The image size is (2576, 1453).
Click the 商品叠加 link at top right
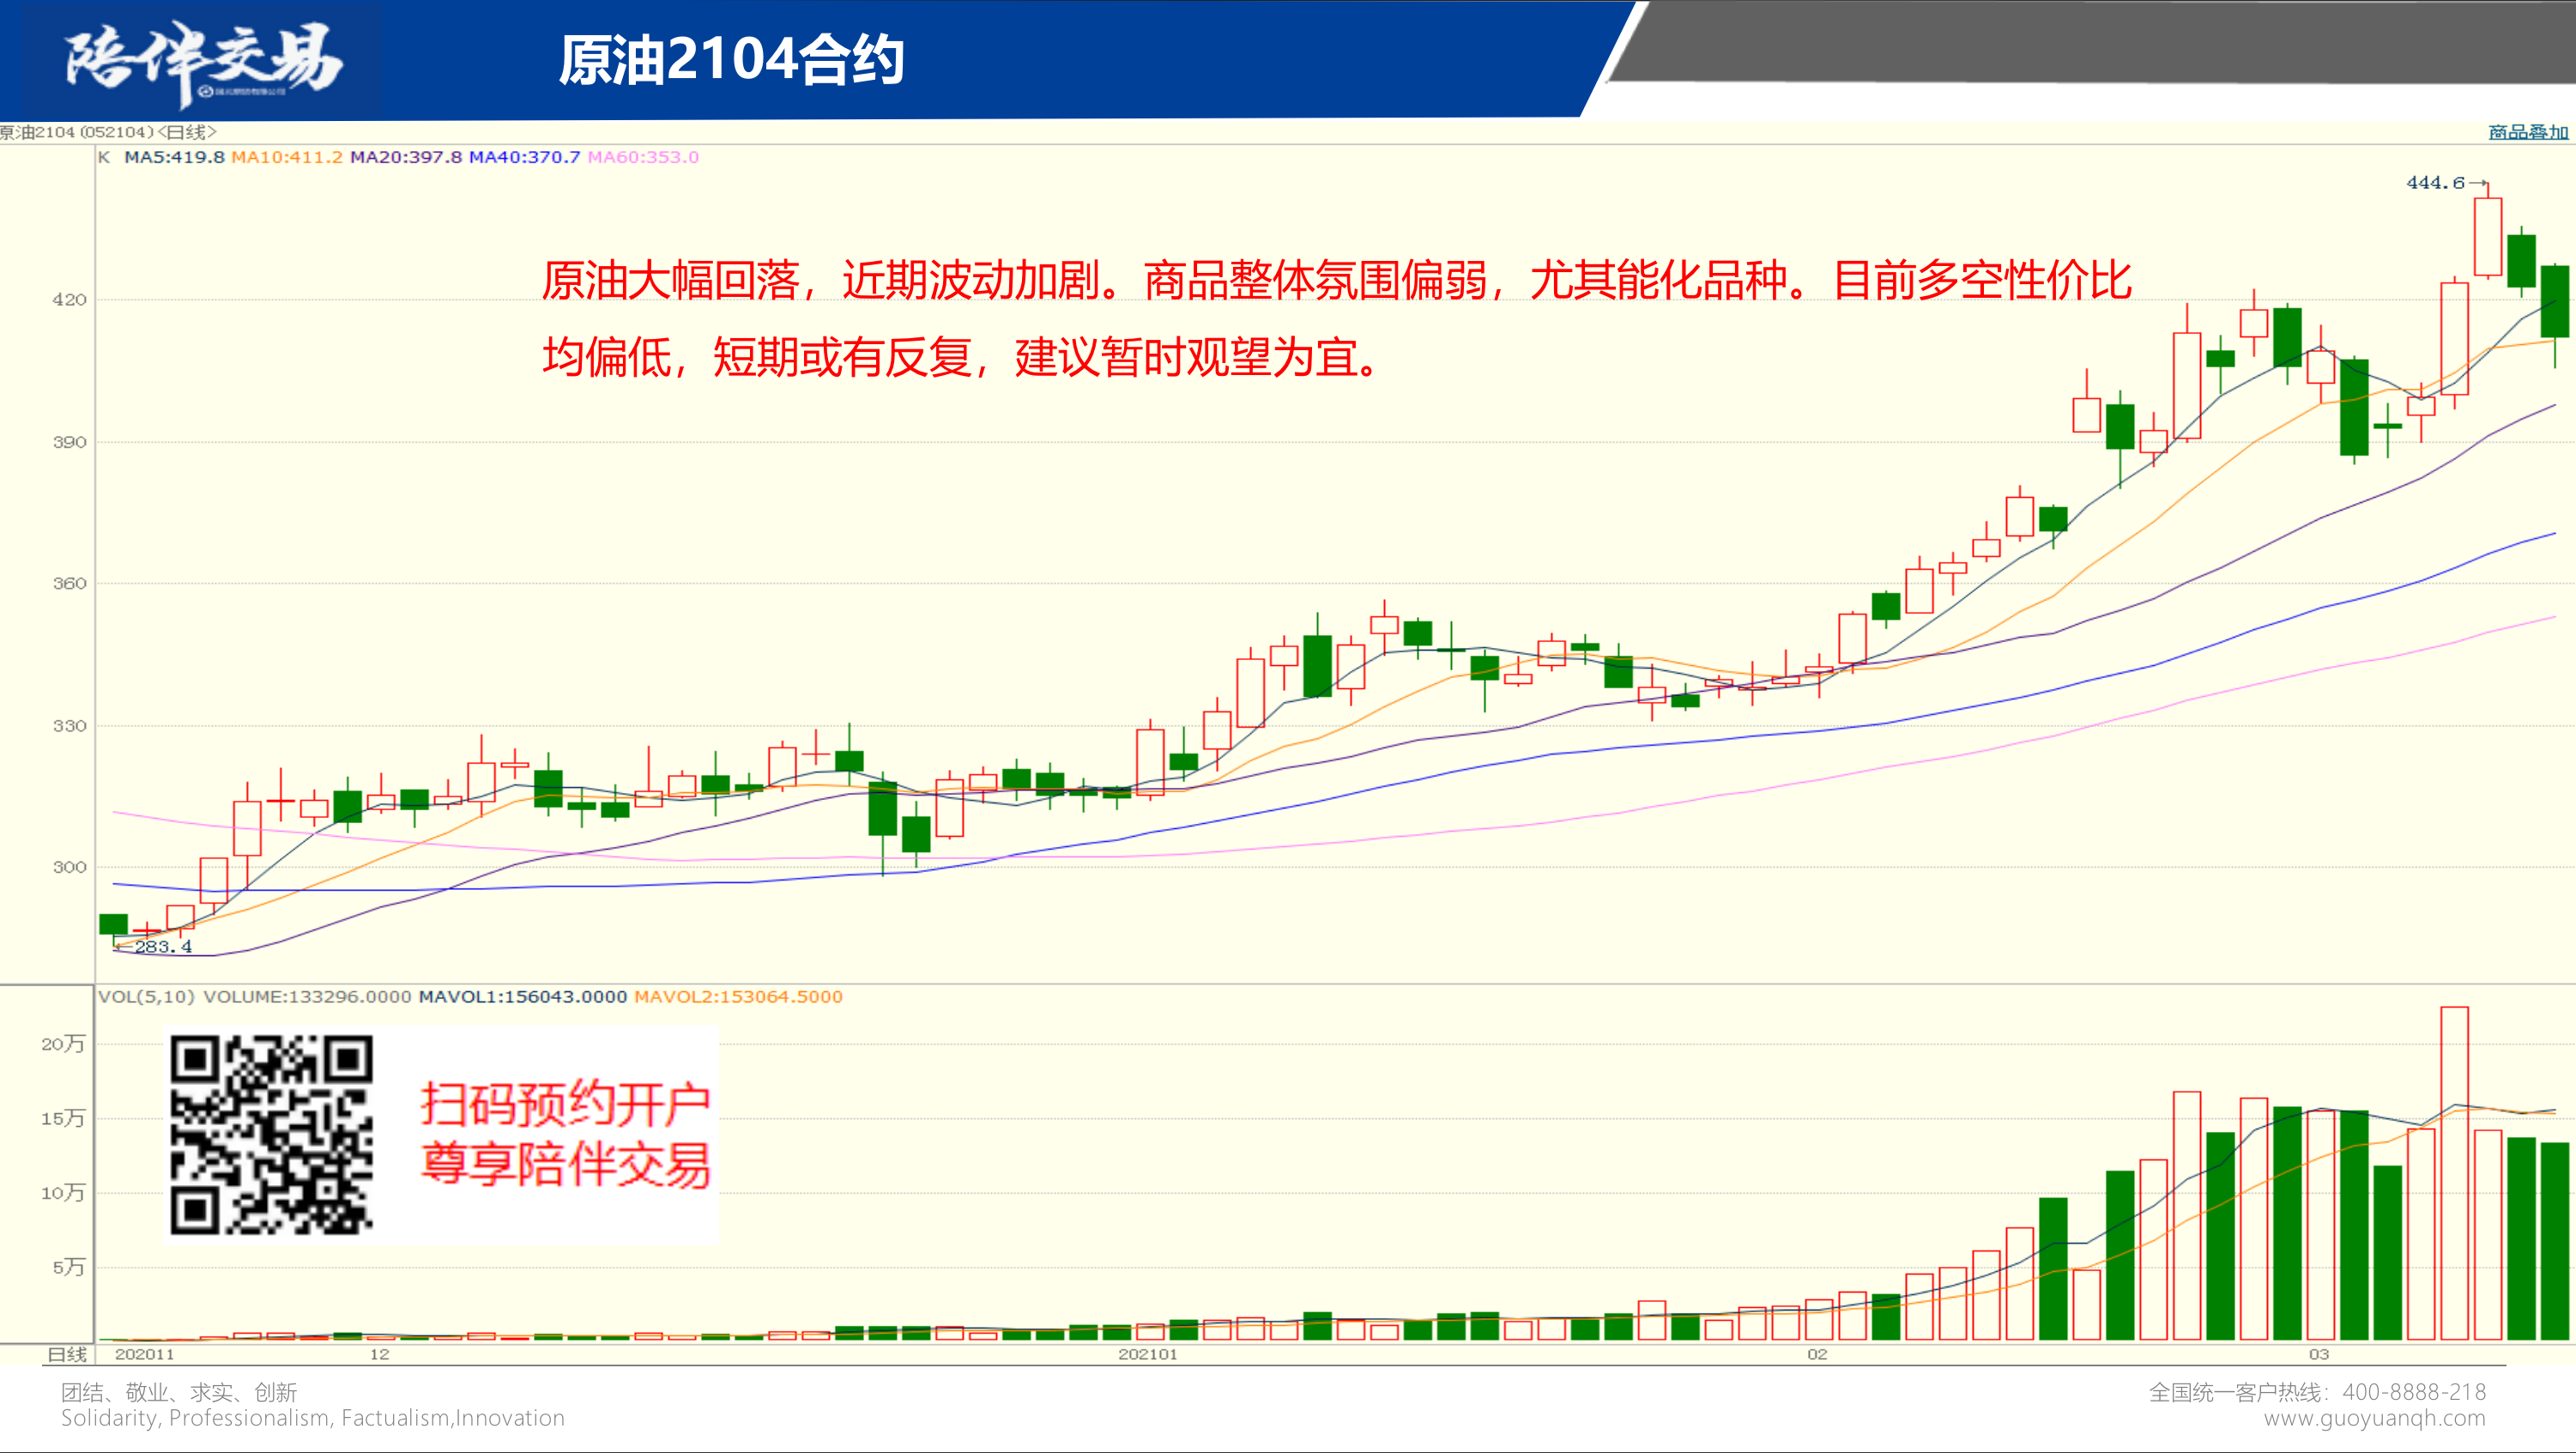point(2527,132)
